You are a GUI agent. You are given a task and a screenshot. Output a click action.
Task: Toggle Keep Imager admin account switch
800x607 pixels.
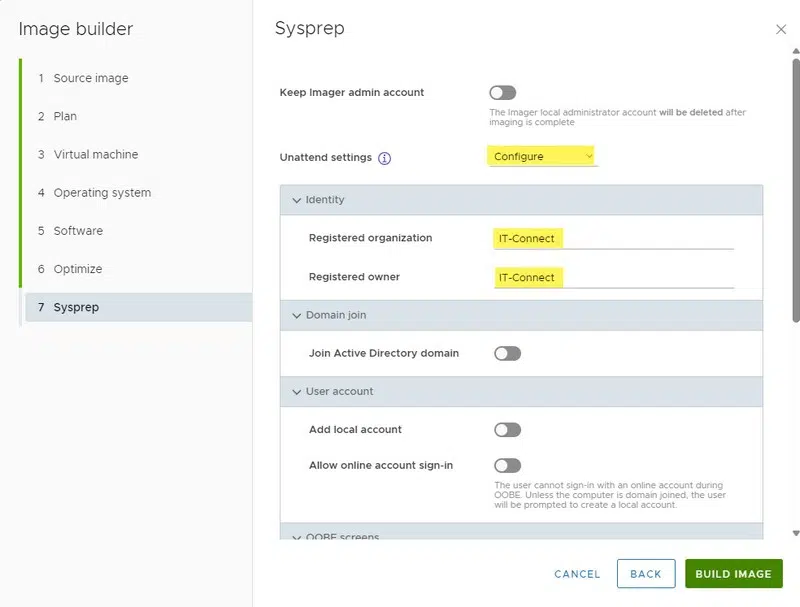tap(503, 93)
